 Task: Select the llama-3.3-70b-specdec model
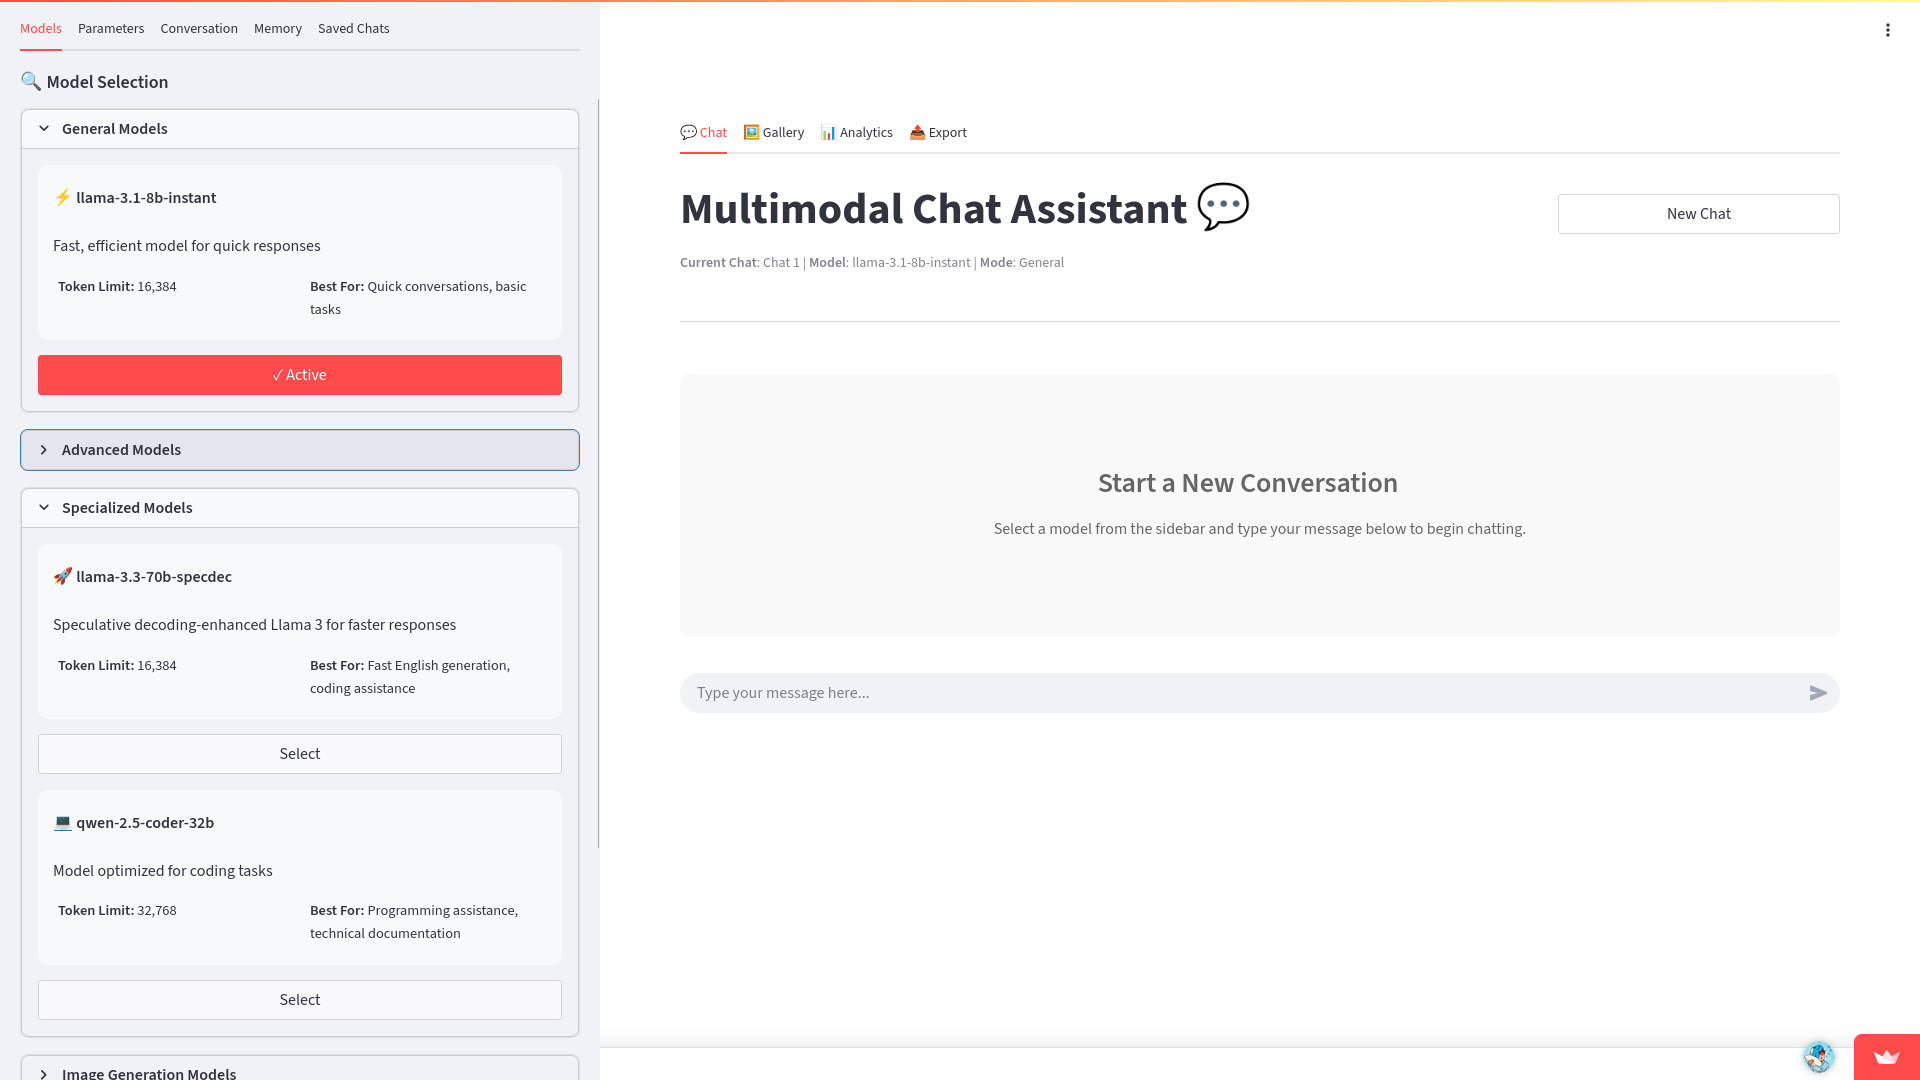pyautogui.click(x=300, y=754)
